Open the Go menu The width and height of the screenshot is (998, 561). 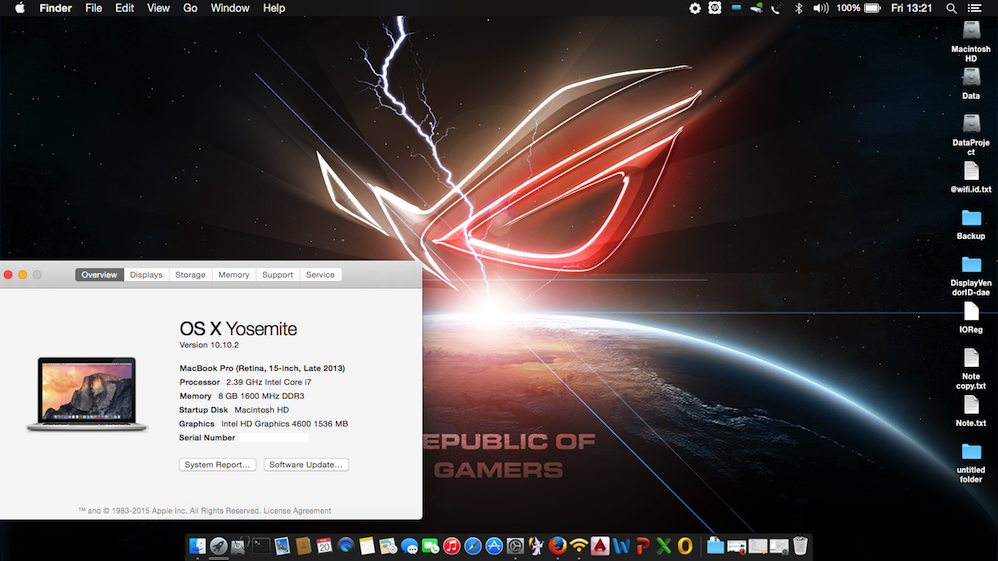(x=190, y=8)
